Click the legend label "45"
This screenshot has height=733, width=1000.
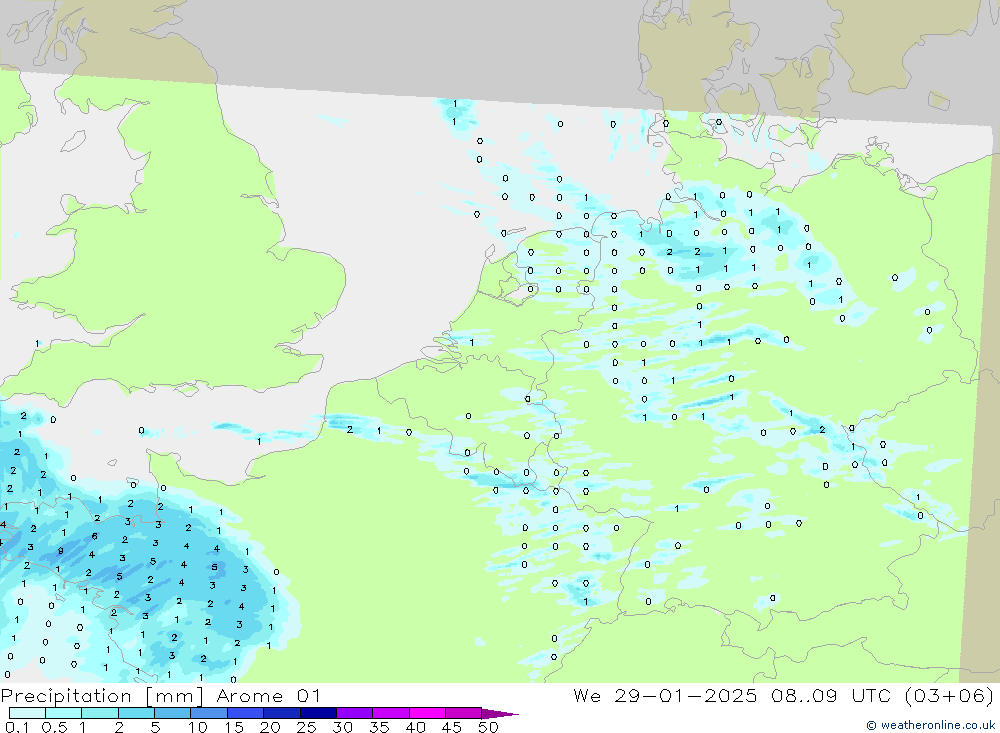[452, 727]
